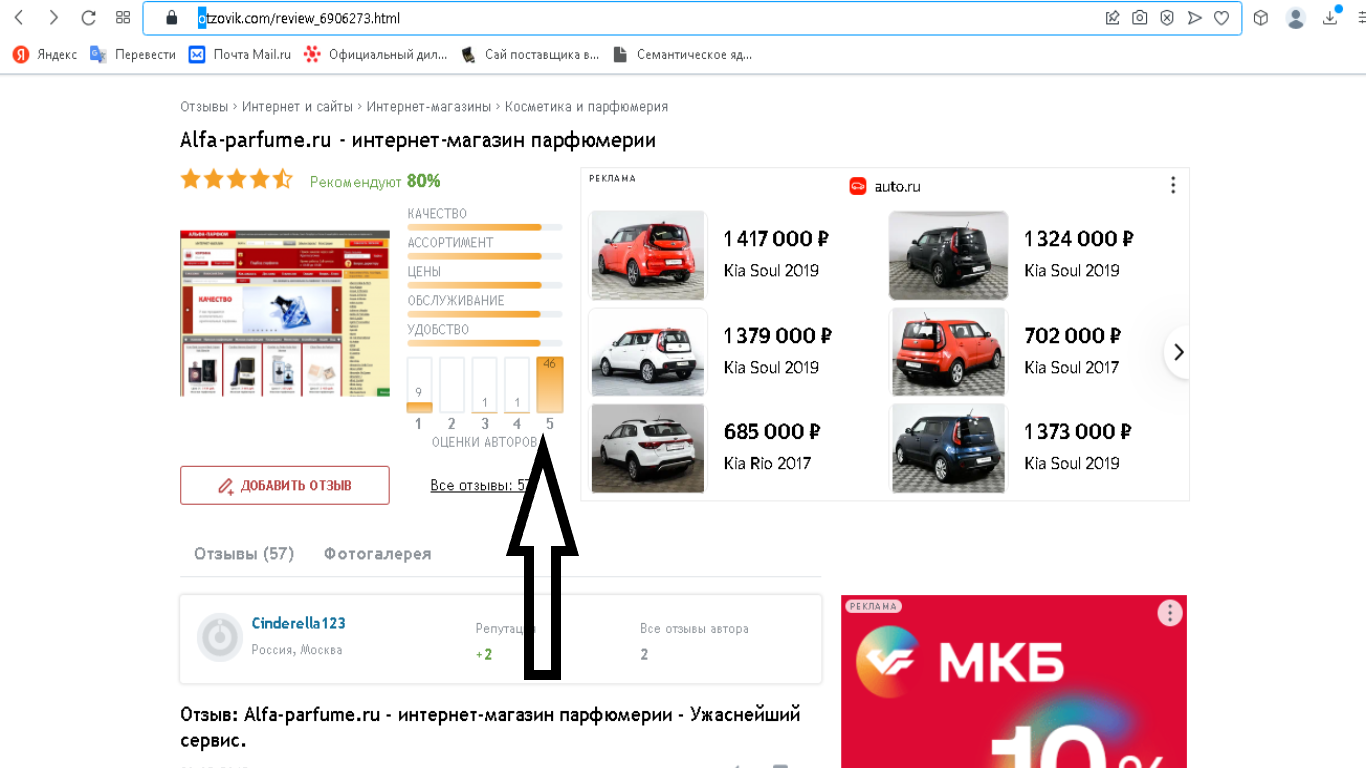
Task: Select rating 3 histogram column
Action: [x=484, y=385]
